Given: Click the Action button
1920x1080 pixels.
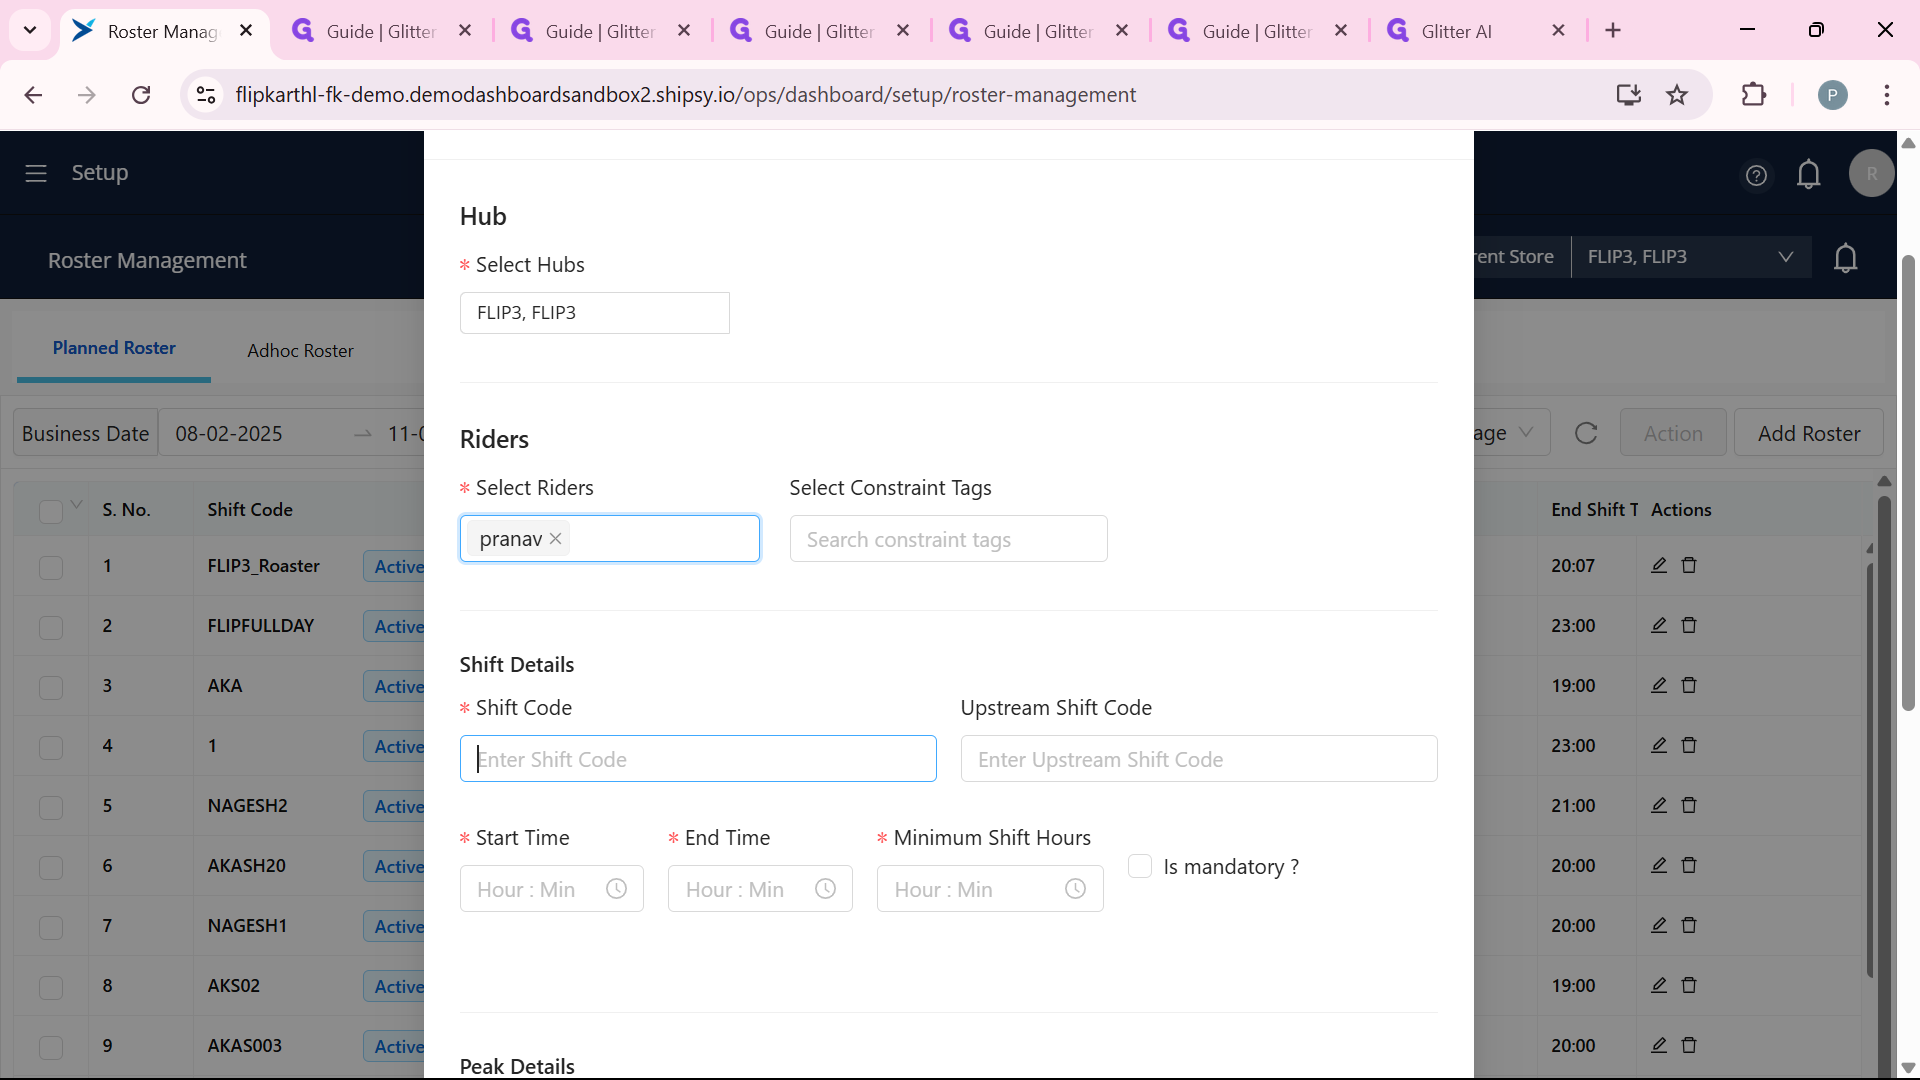Looking at the screenshot, I should pyautogui.click(x=1673, y=433).
